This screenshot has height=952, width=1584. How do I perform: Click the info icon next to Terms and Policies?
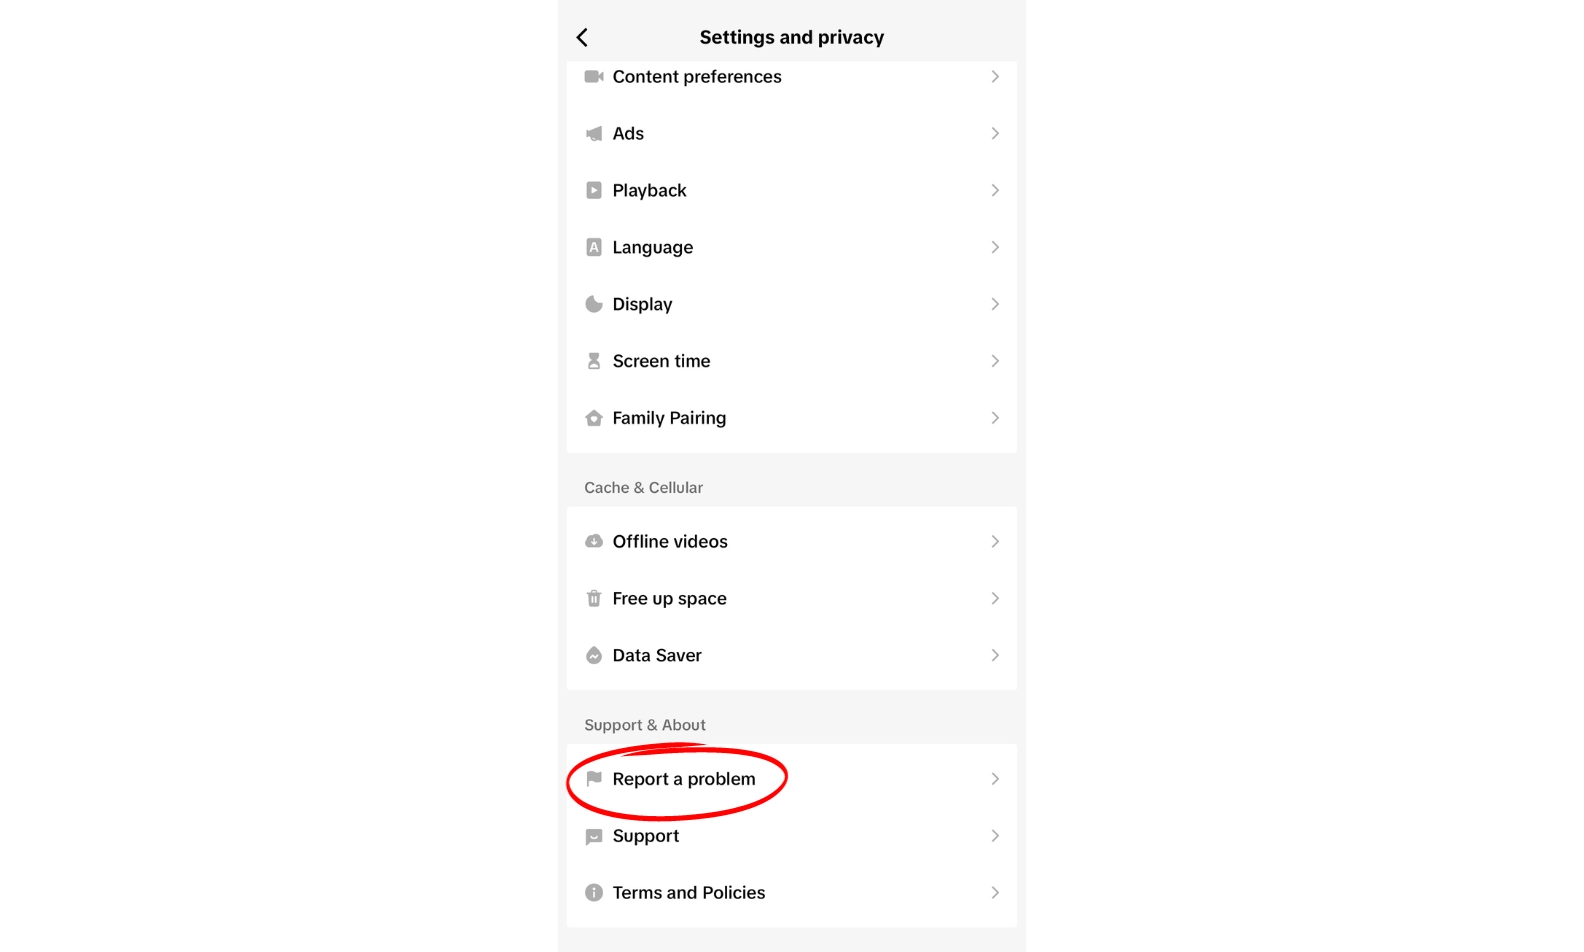(x=594, y=892)
